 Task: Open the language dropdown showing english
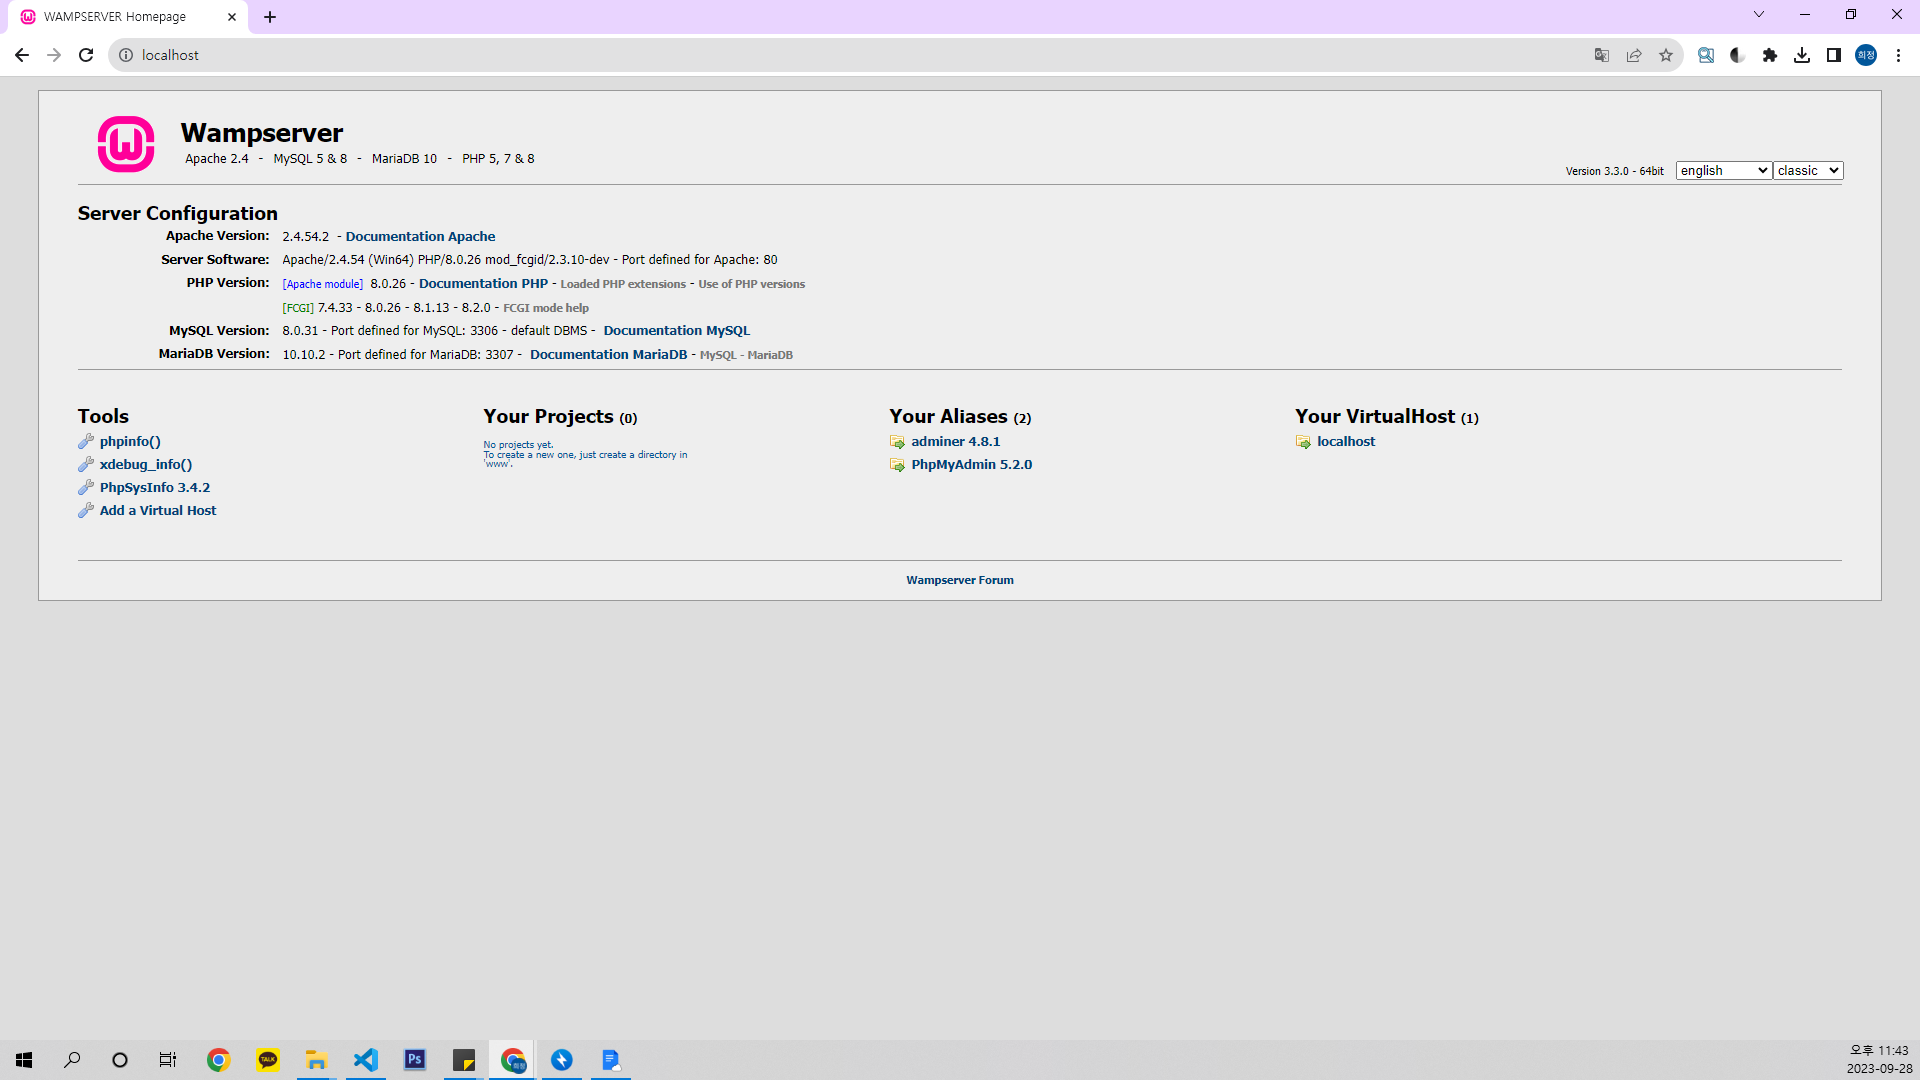[x=1724, y=171]
